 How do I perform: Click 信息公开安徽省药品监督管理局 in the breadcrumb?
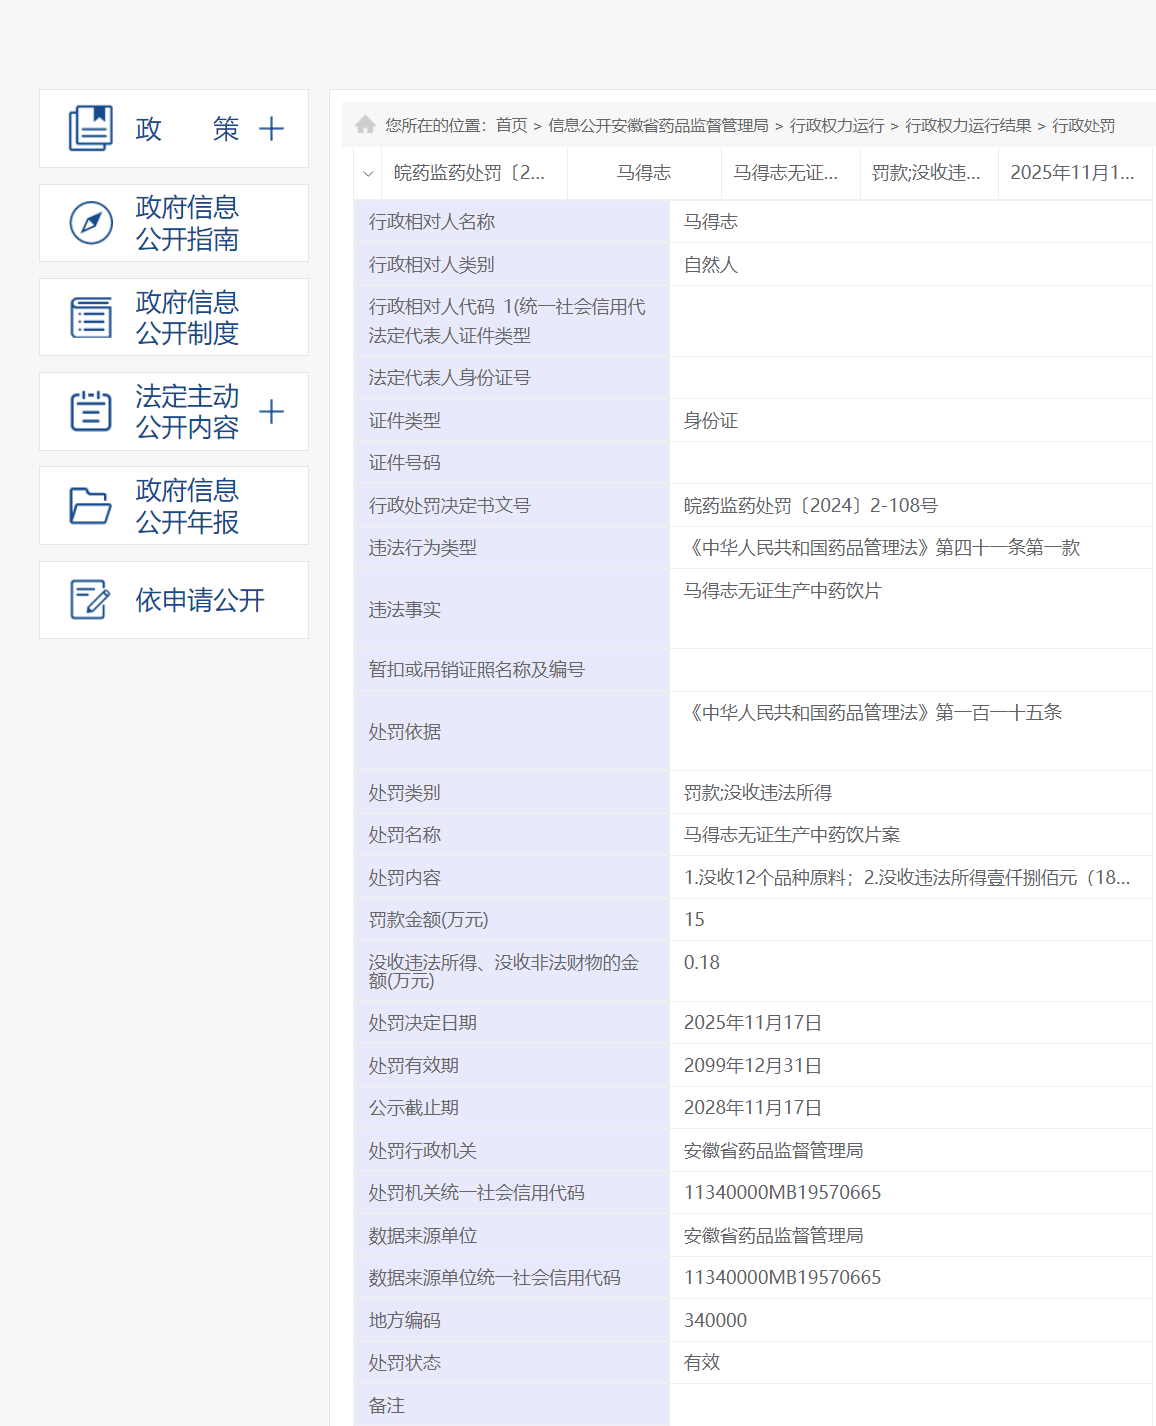click(660, 125)
